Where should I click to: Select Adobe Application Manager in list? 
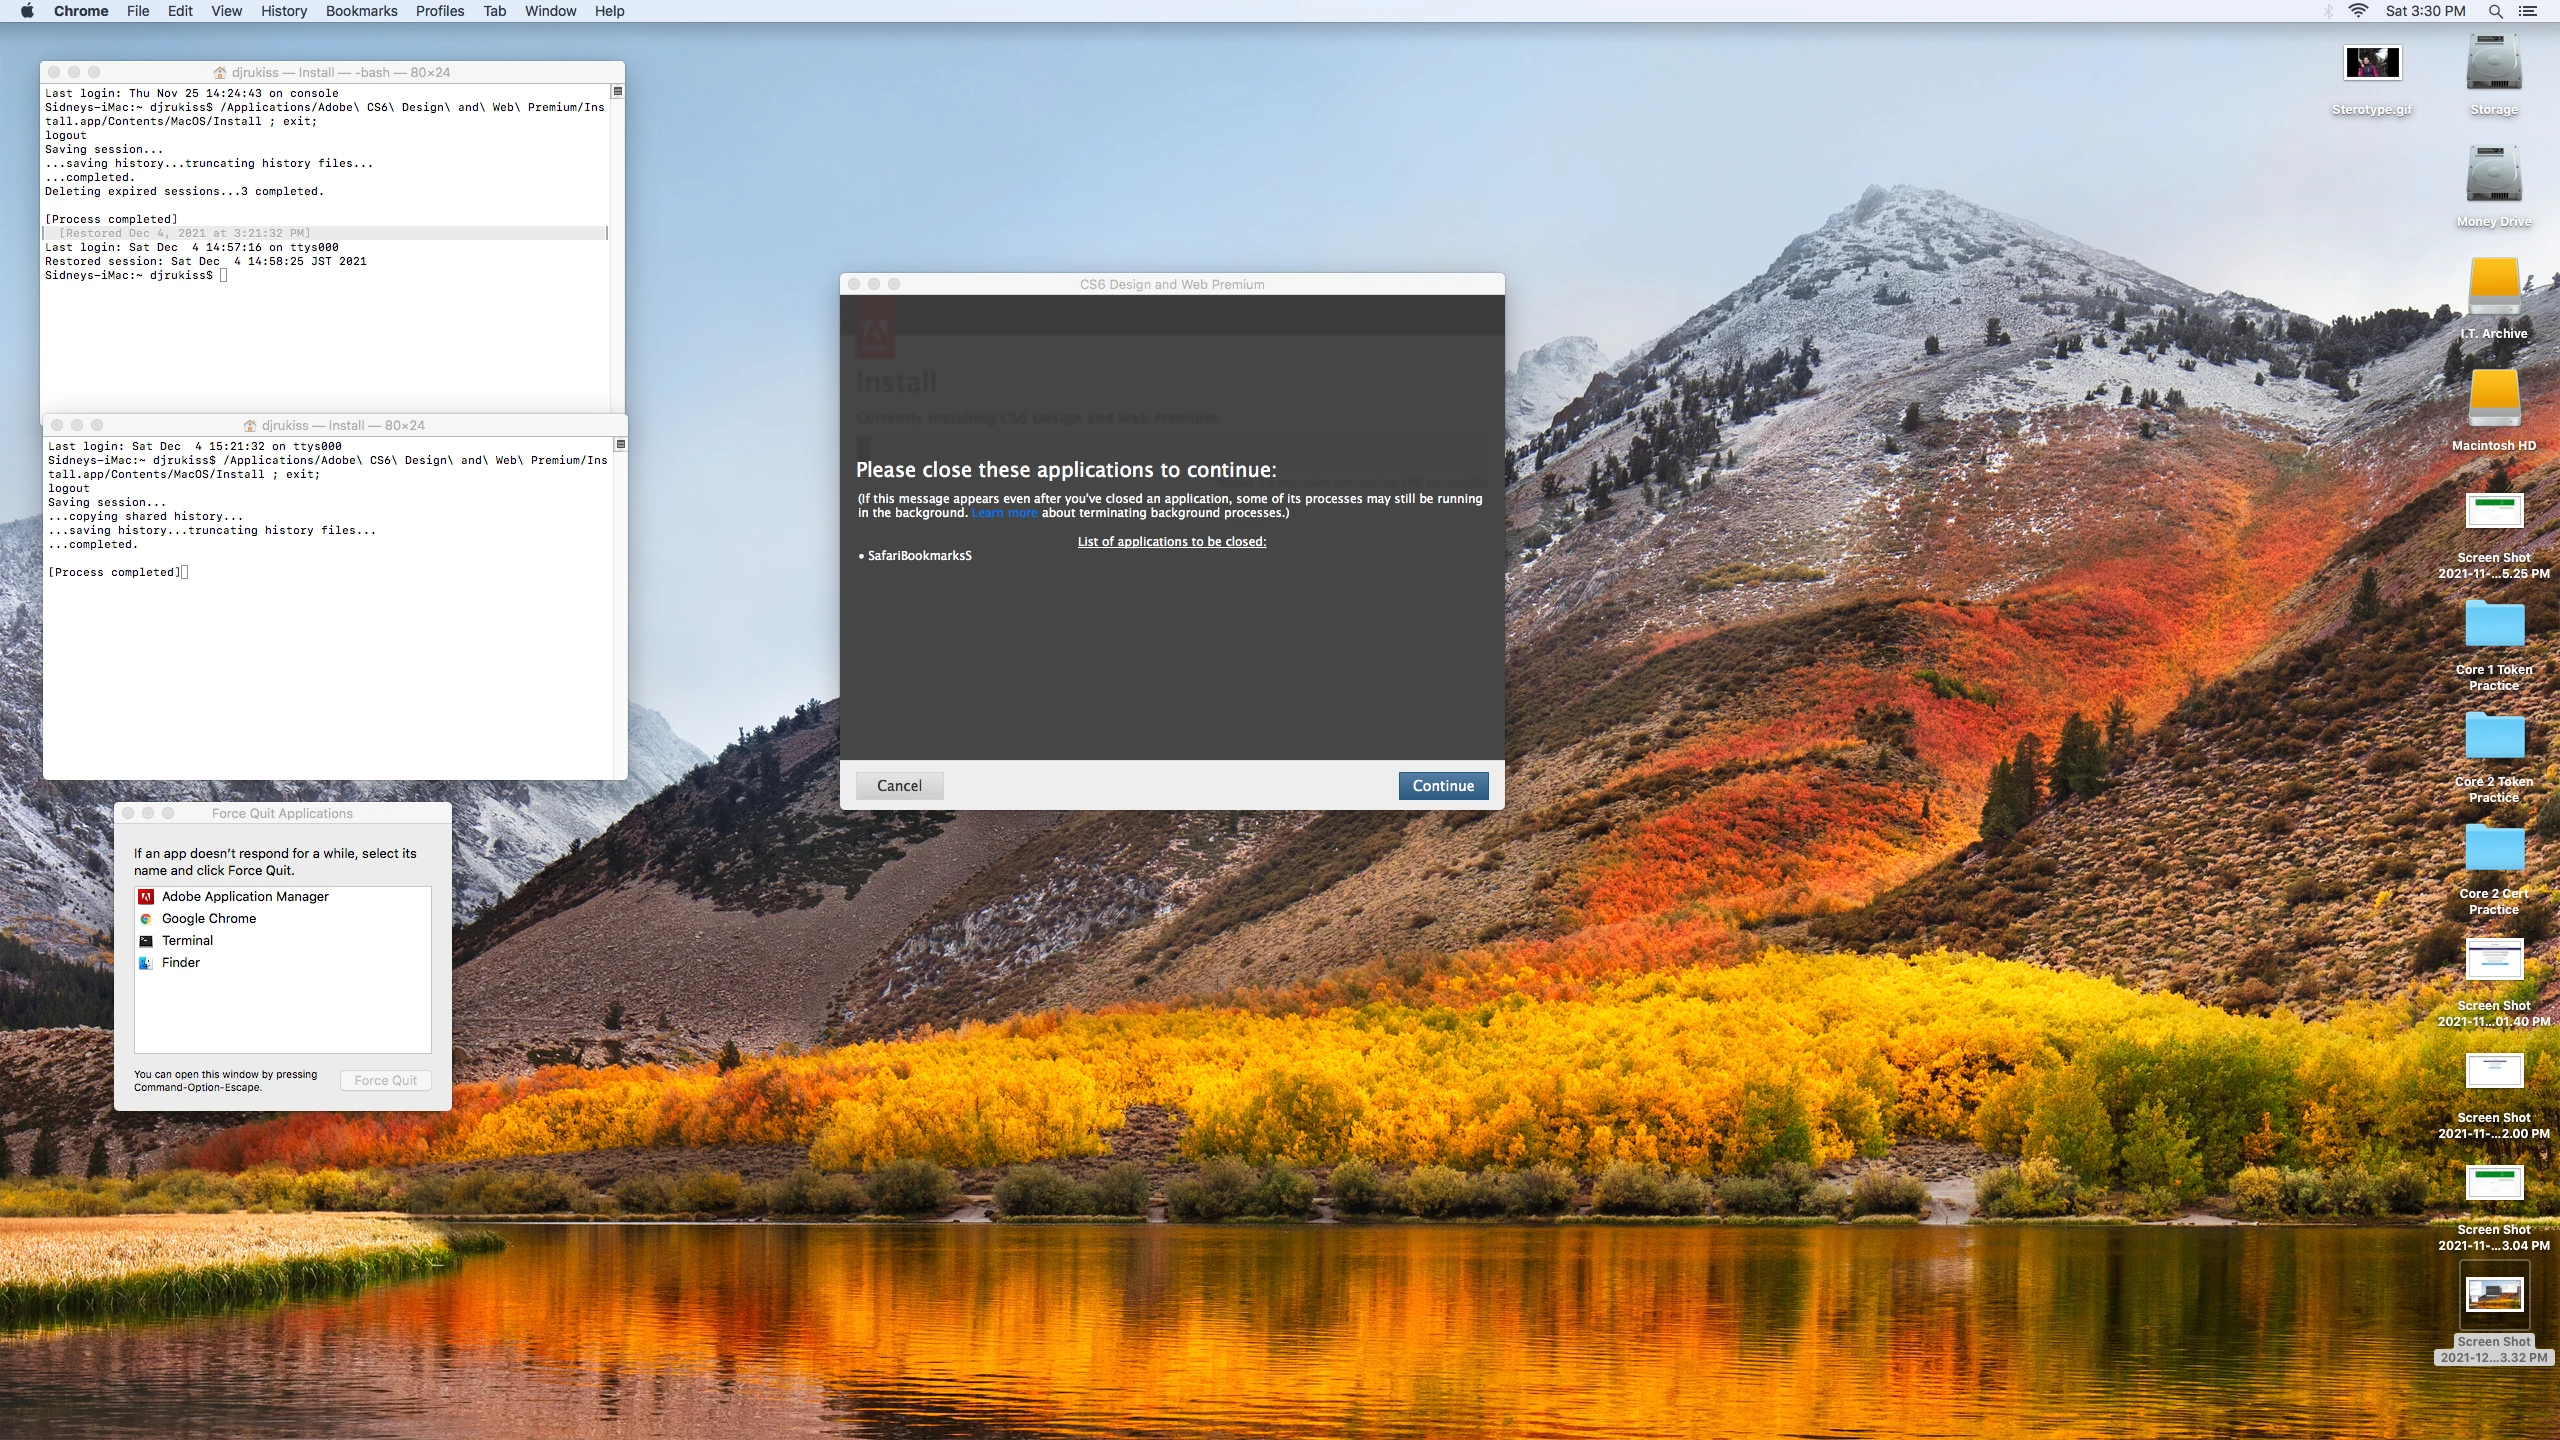[245, 897]
